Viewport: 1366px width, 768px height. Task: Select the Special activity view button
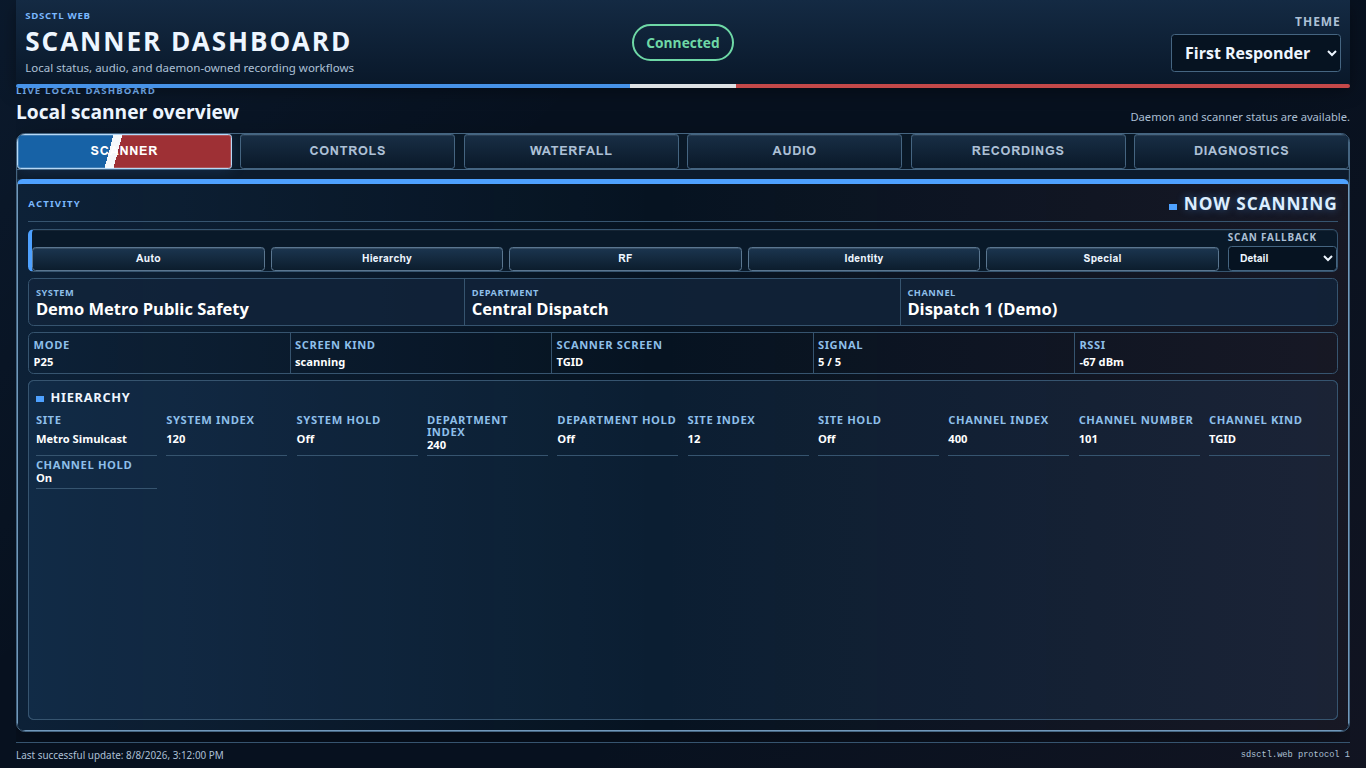[1102, 259]
